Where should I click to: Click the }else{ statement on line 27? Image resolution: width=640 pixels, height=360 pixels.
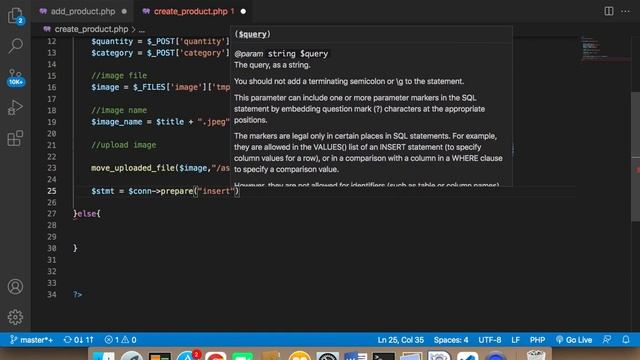coord(87,214)
